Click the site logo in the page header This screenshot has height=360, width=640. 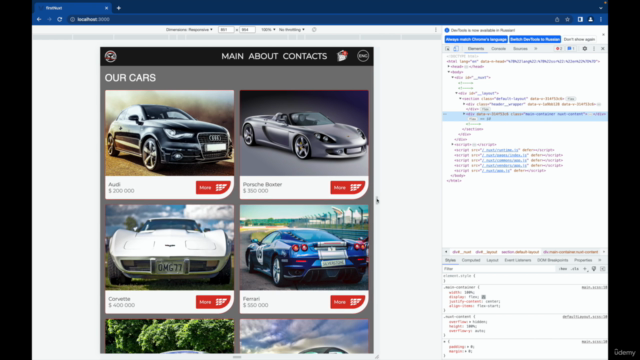(x=111, y=56)
